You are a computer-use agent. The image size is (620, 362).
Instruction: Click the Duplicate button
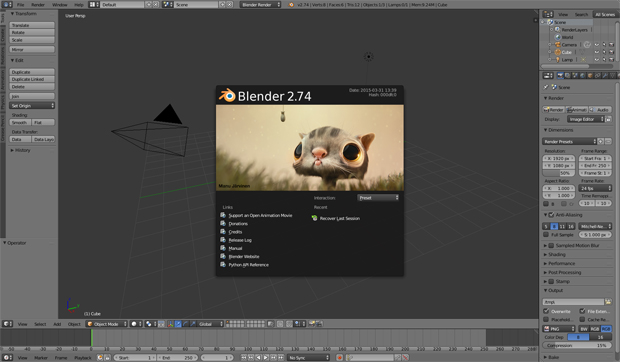click(32, 72)
